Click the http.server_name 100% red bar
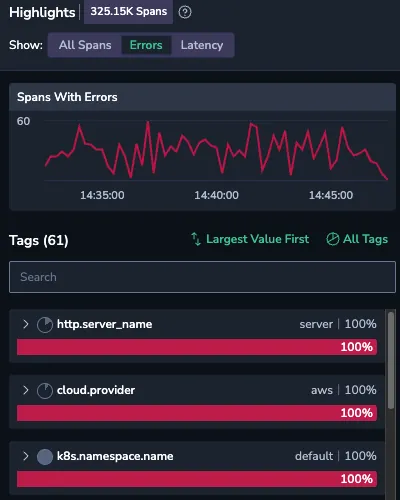The width and height of the screenshot is (400, 500). pyautogui.click(x=197, y=347)
